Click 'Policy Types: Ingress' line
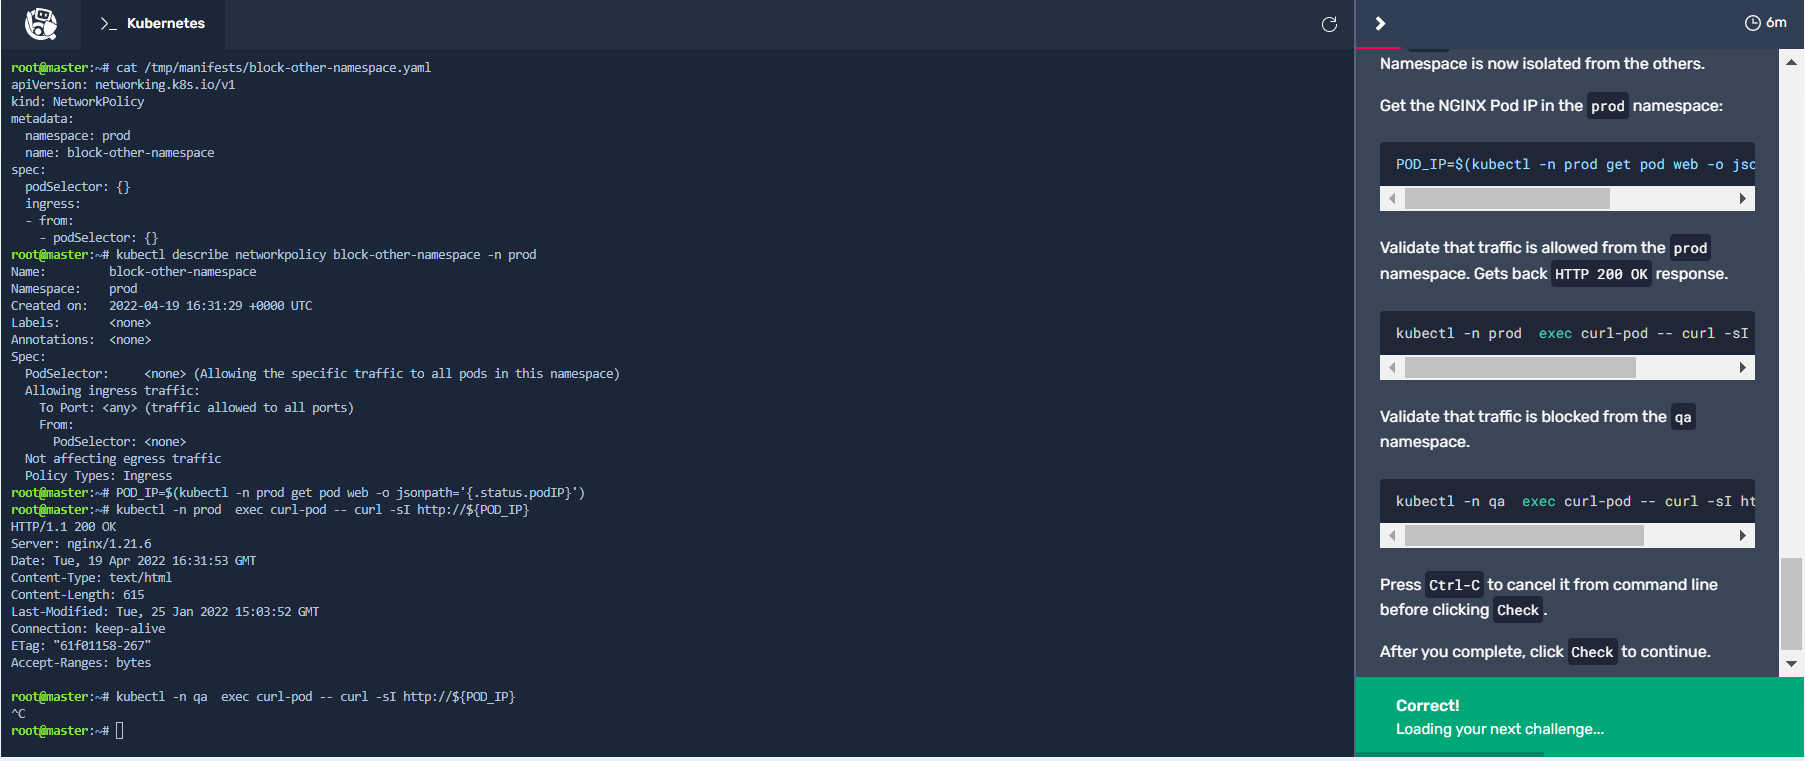This screenshot has width=1805, height=761. click(98, 476)
